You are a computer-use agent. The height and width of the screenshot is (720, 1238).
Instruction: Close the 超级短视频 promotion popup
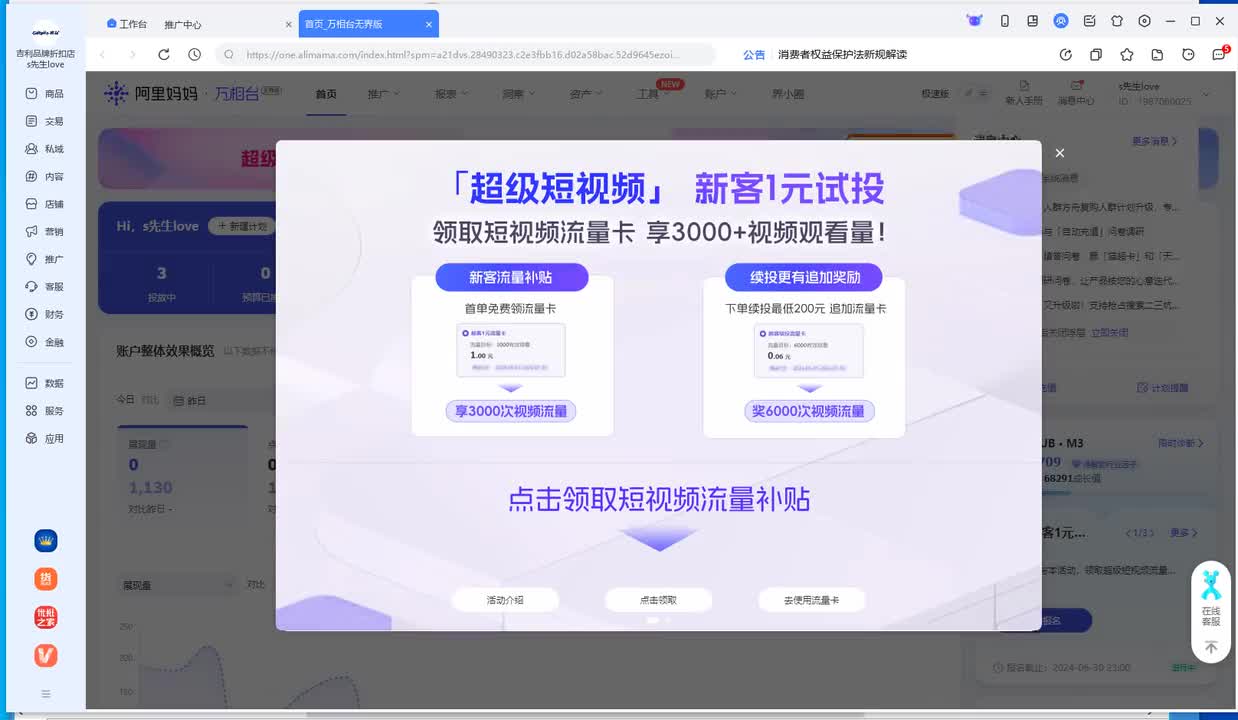click(1060, 153)
